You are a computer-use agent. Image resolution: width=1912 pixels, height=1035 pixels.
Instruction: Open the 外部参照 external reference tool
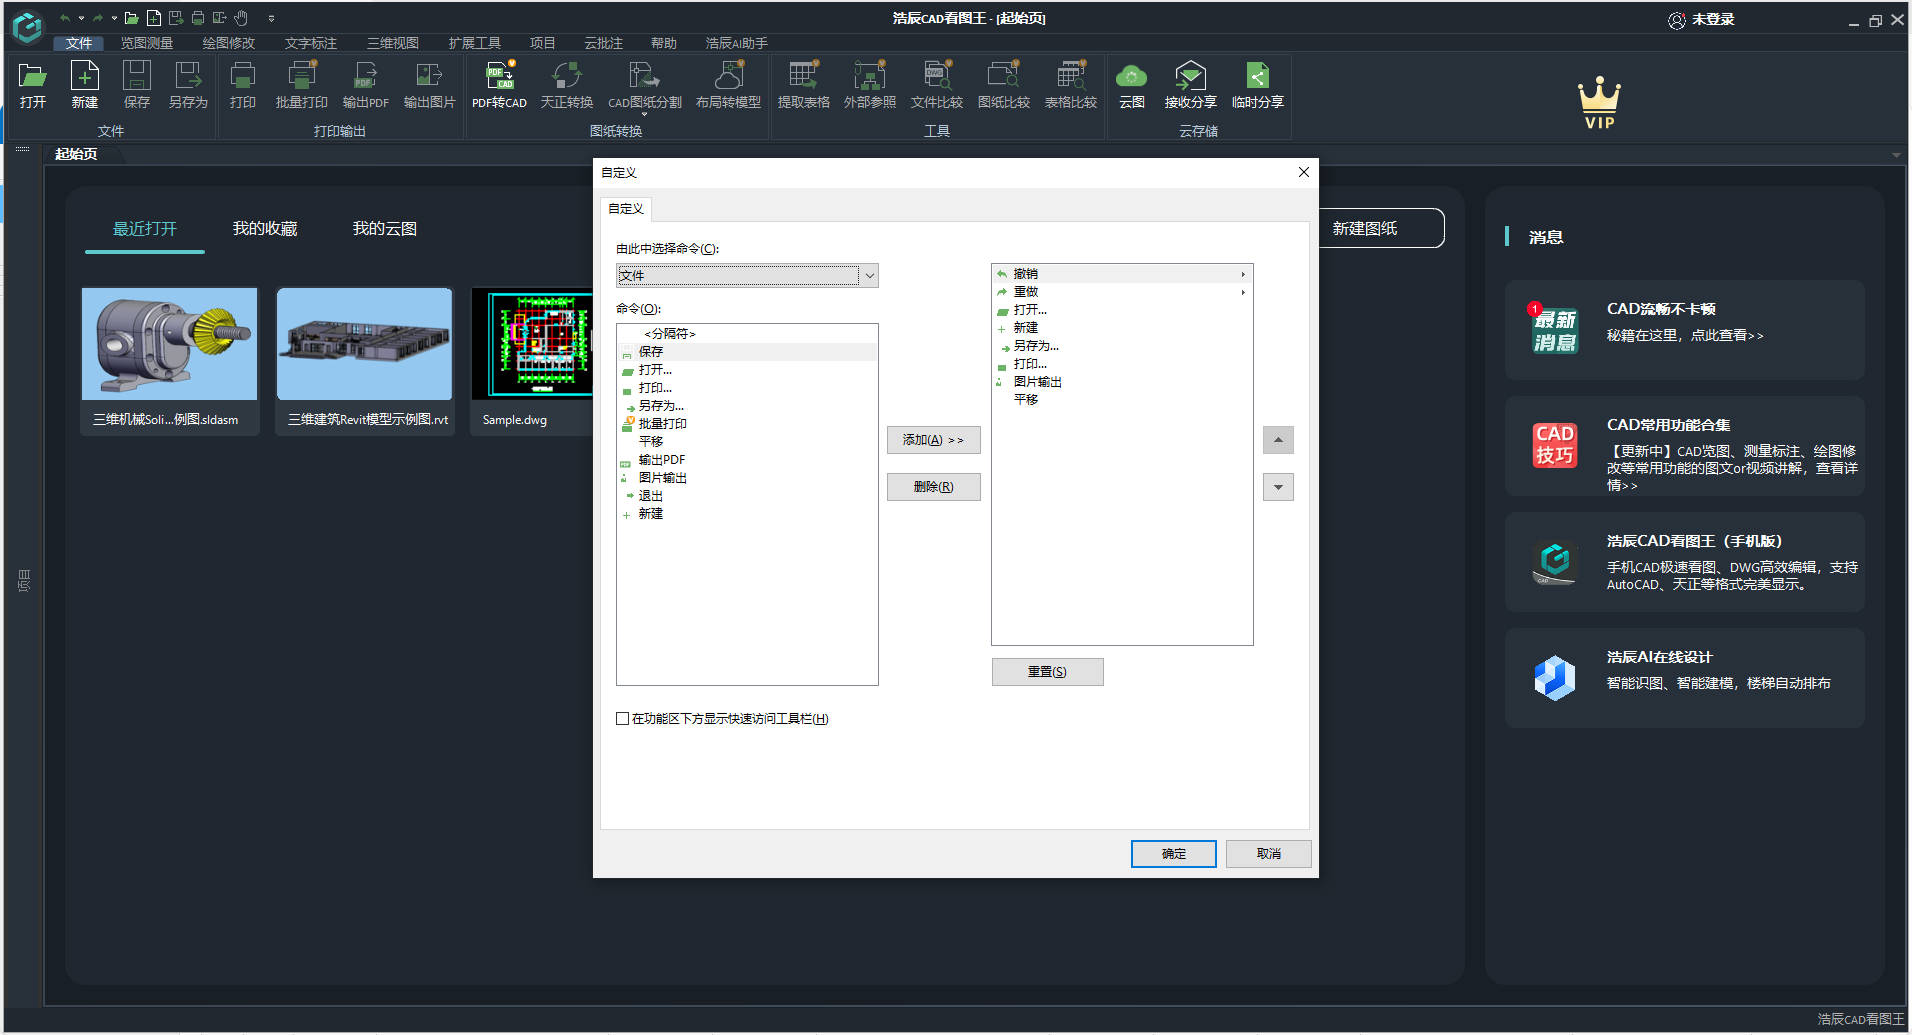point(870,85)
